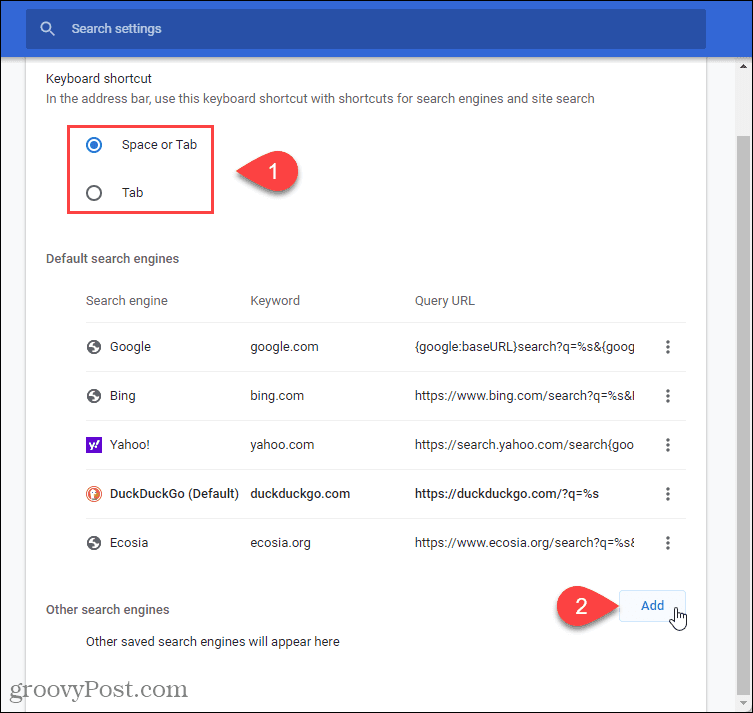Image resolution: width=753 pixels, height=713 pixels.
Task: Click the Yahoo query URL text
Action: (524, 445)
